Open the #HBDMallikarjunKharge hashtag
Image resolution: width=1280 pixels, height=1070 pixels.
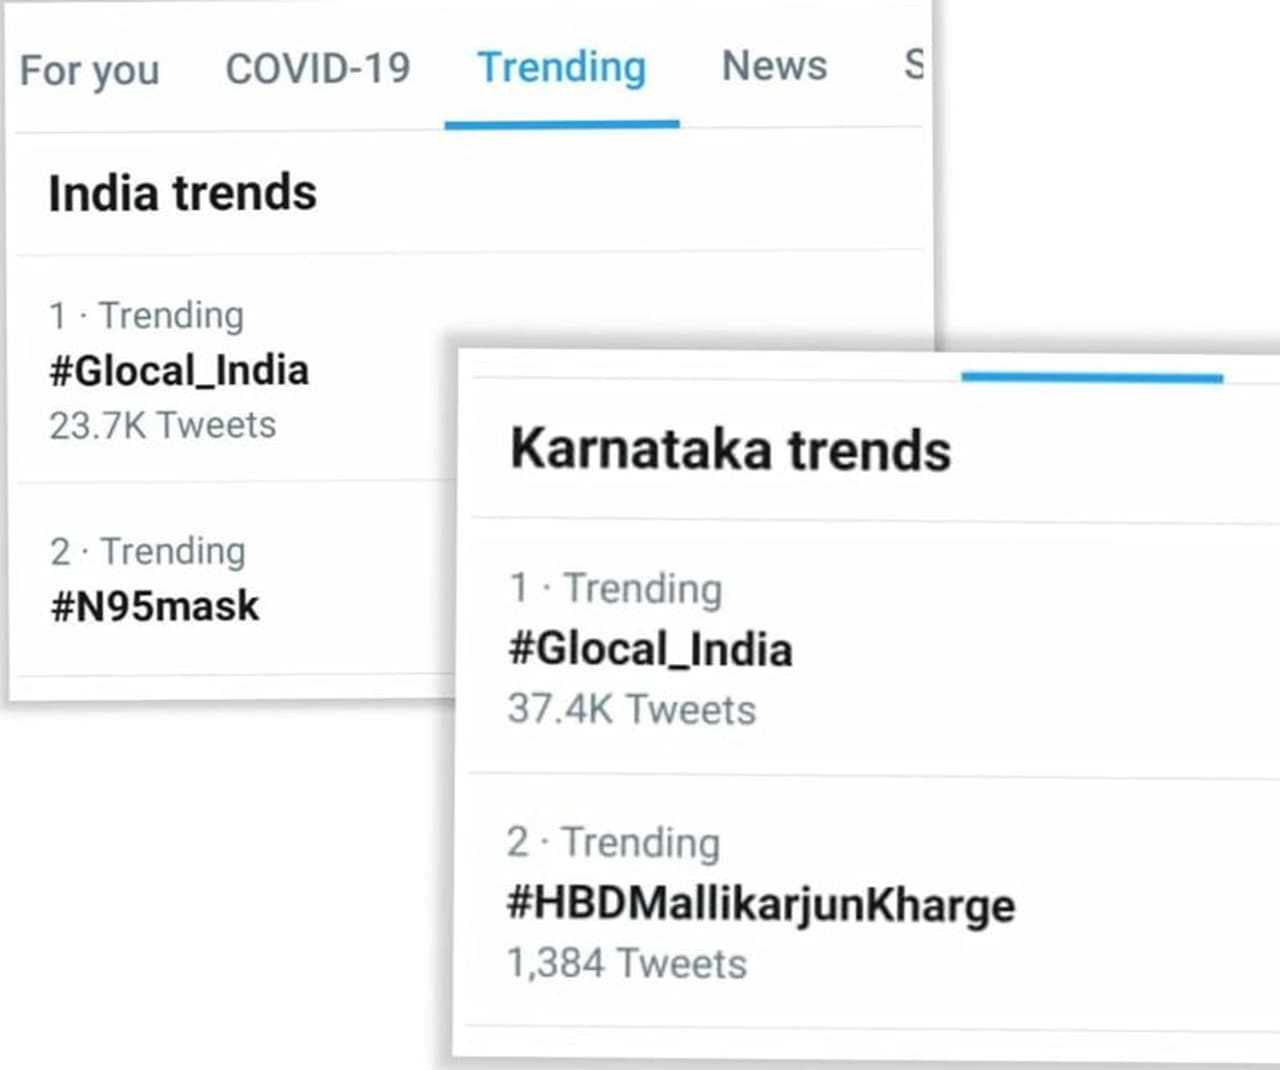coord(760,905)
